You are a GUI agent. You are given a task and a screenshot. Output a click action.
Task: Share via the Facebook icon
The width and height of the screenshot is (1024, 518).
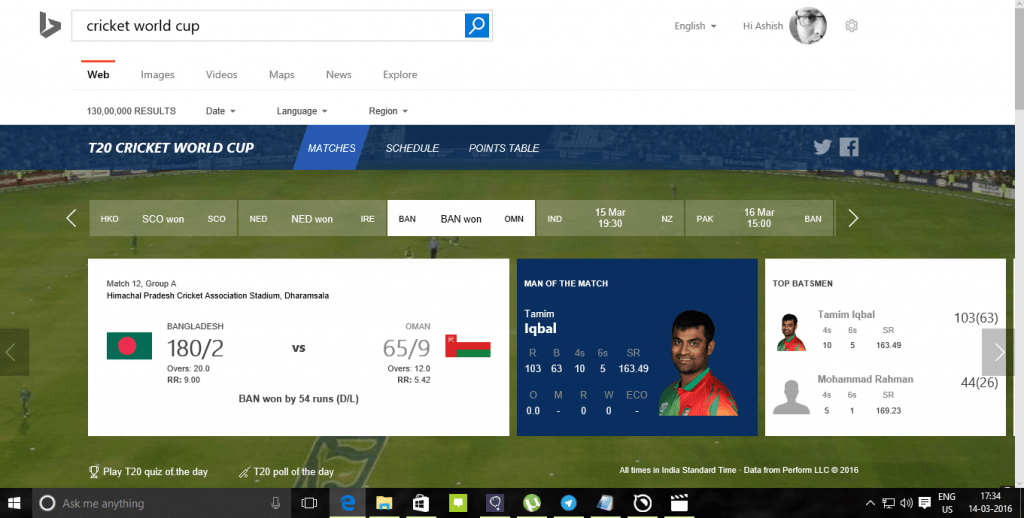pos(849,147)
